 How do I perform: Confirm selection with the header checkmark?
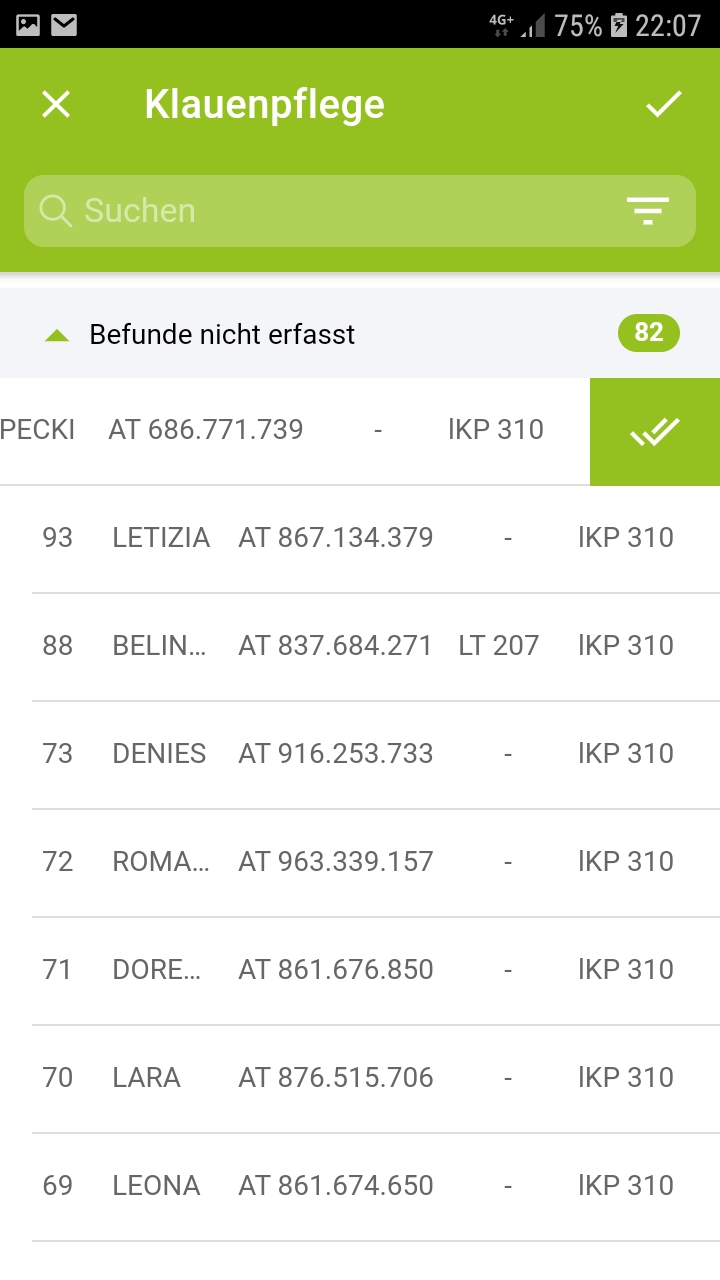click(663, 104)
